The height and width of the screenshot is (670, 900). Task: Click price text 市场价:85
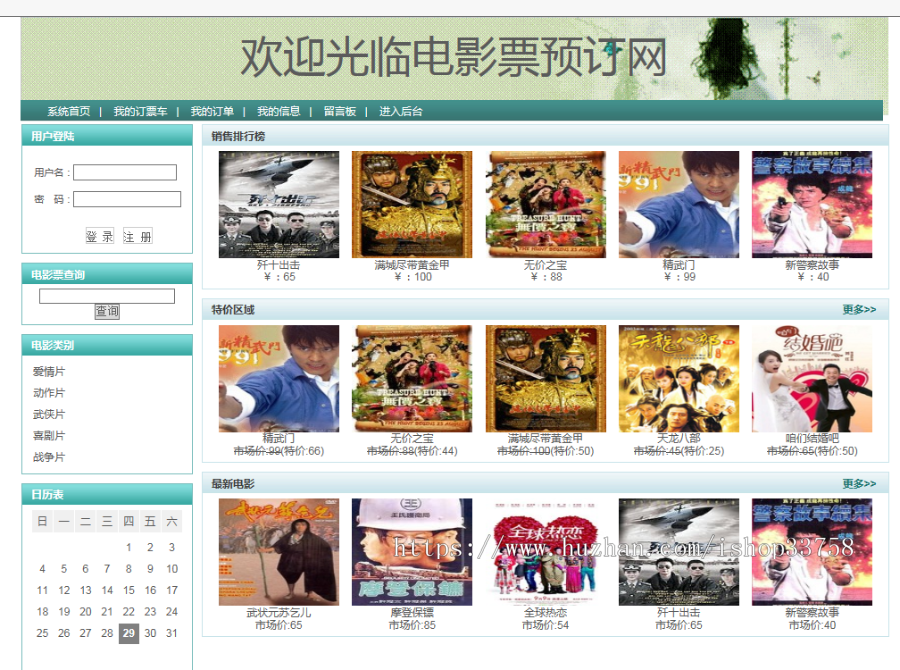[412, 625]
